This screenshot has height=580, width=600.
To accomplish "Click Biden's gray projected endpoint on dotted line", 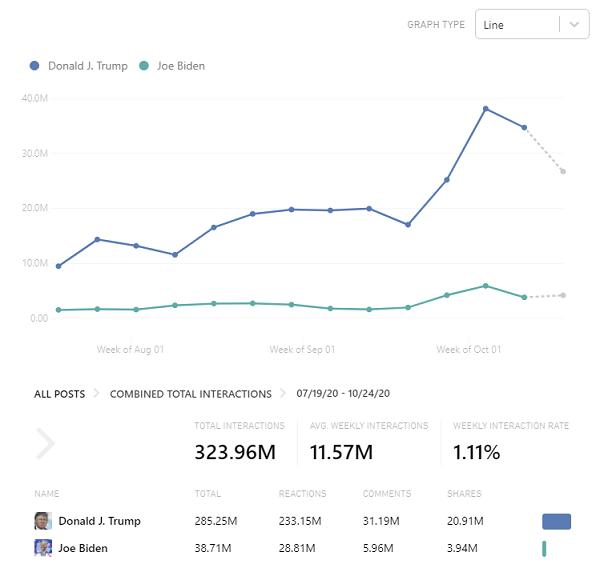I will (563, 295).
